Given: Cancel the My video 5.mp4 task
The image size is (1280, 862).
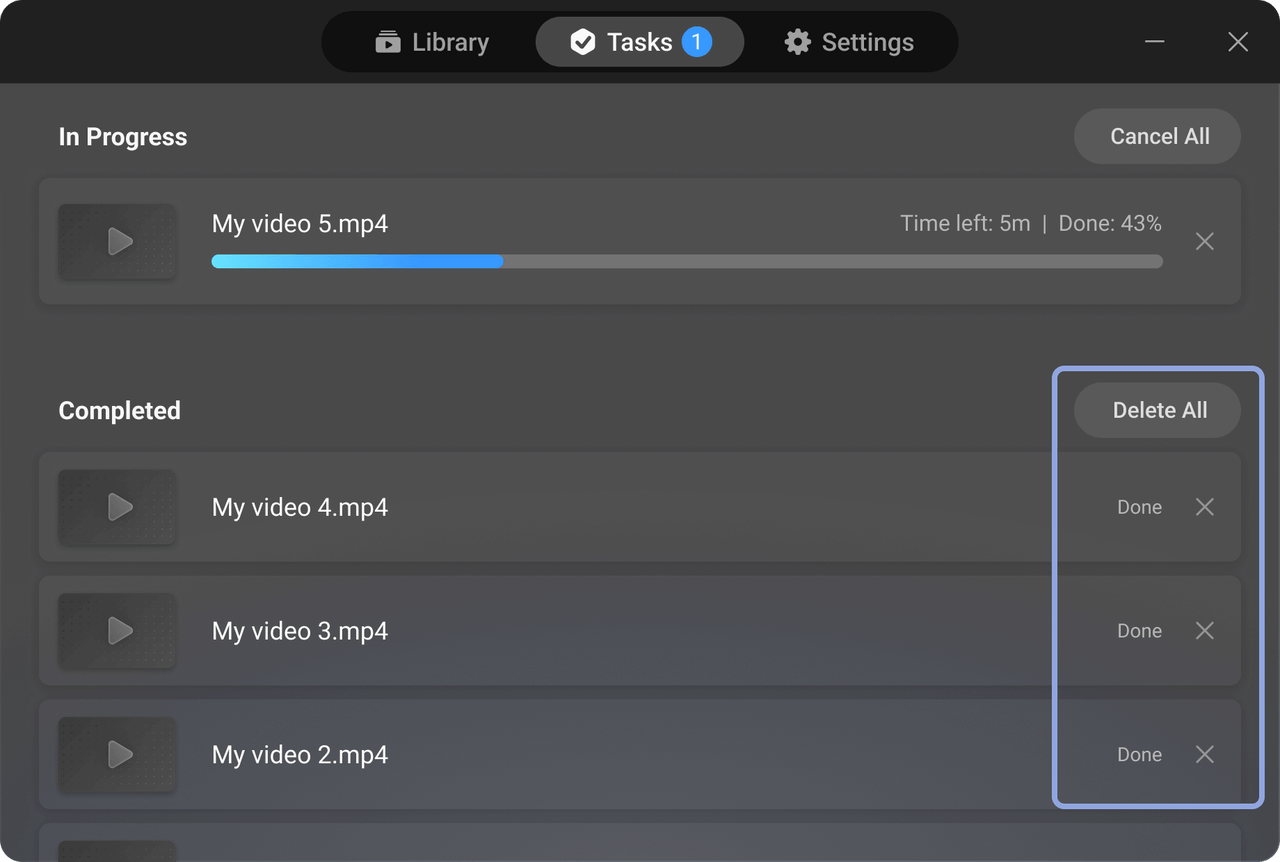Looking at the screenshot, I should tap(1205, 242).
